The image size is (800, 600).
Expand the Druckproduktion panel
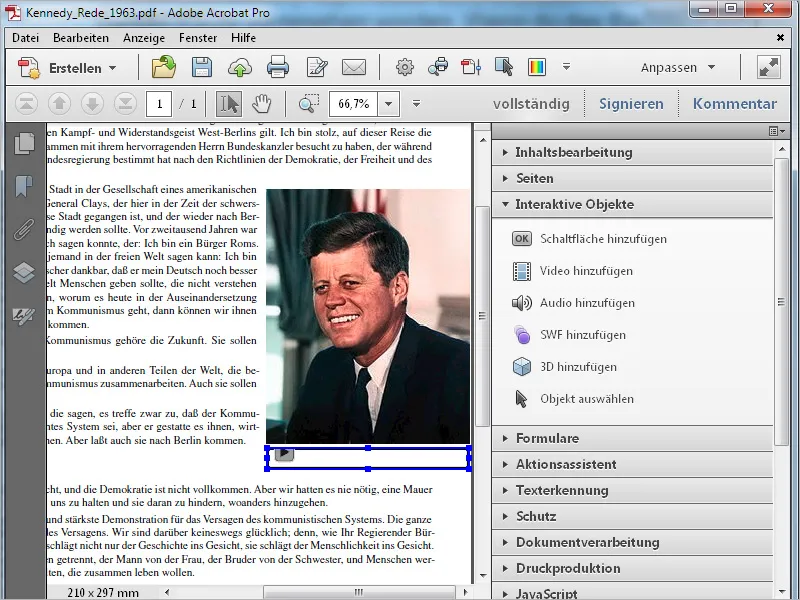pyautogui.click(x=632, y=568)
